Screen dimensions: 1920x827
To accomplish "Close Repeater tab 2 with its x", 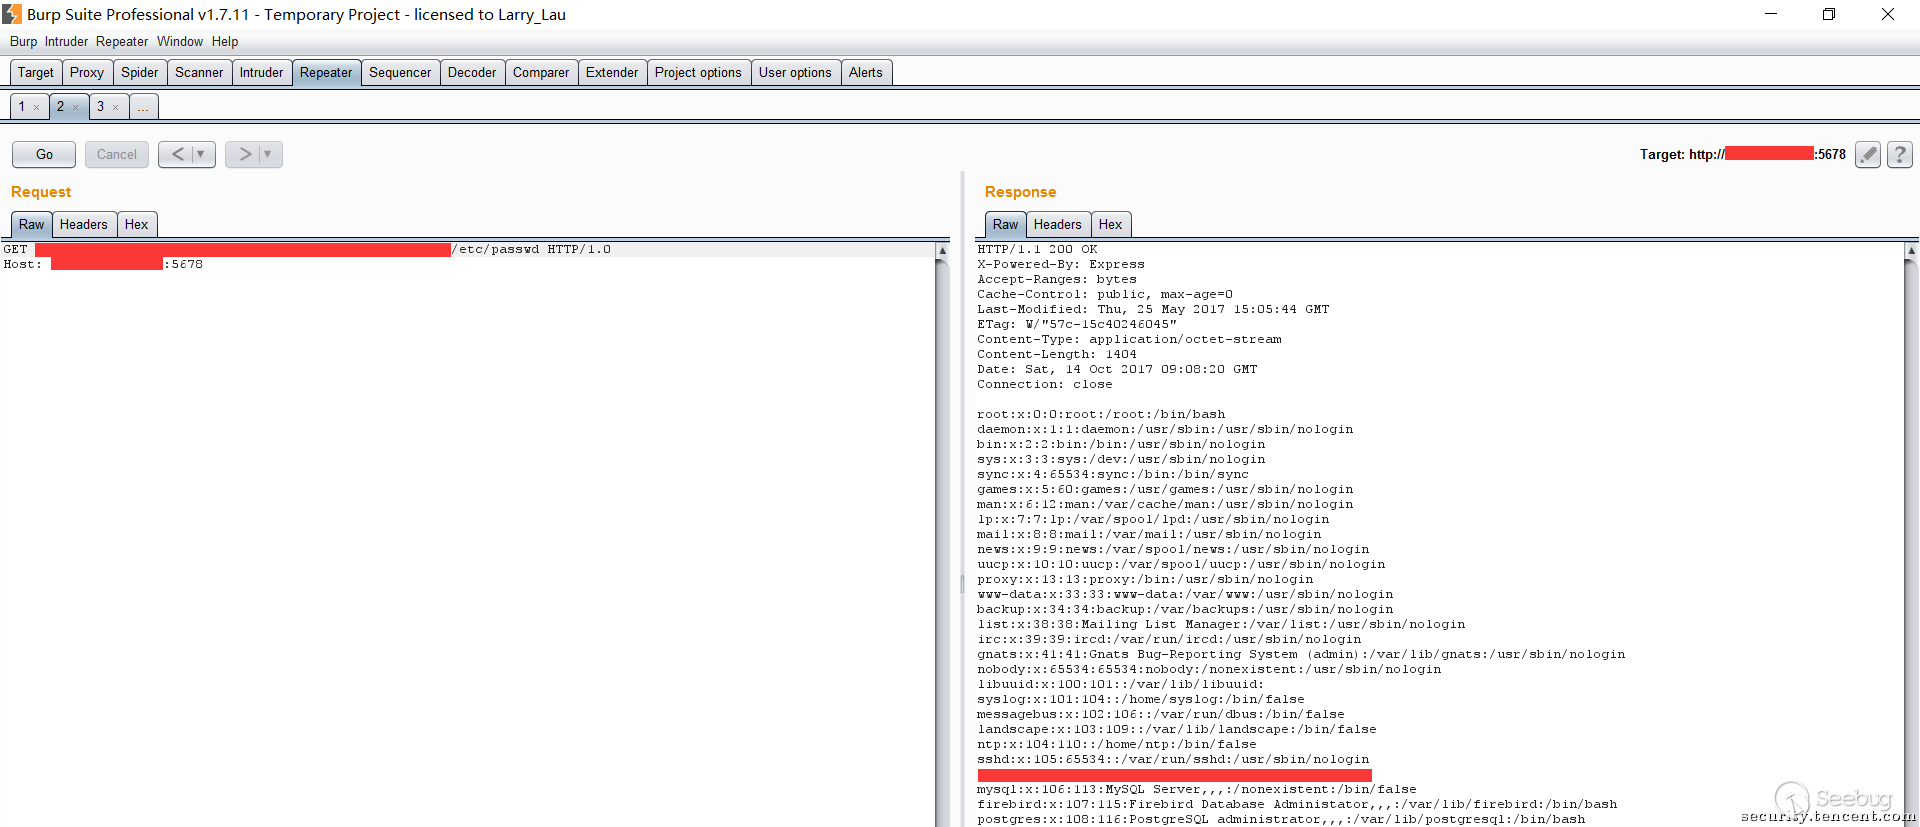I will point(76,107).
